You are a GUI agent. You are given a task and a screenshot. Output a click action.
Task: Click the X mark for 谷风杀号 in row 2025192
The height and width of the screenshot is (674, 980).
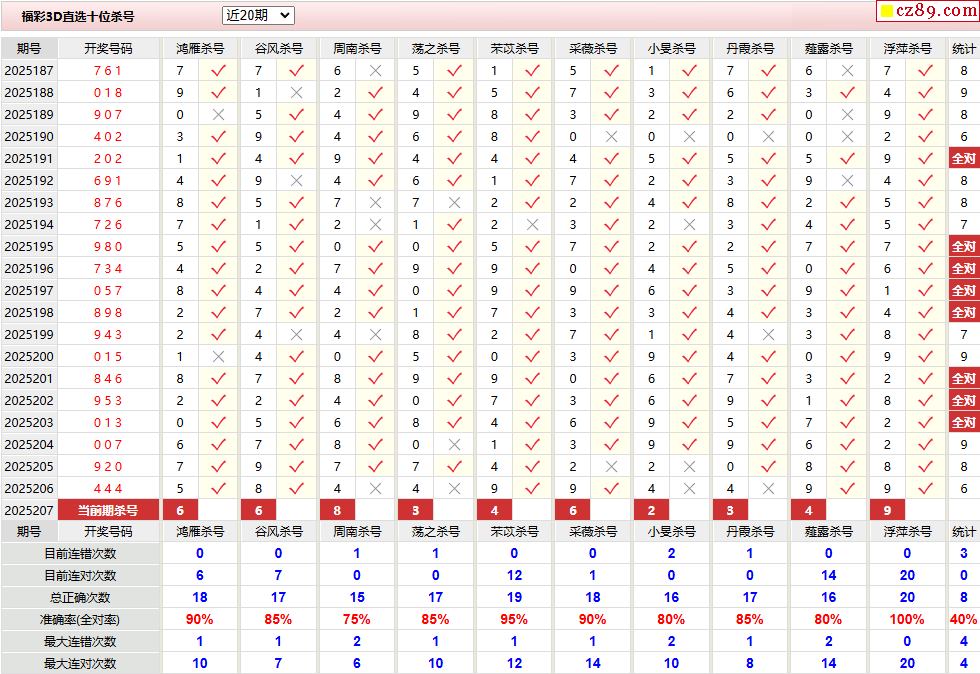coord(296,181)
